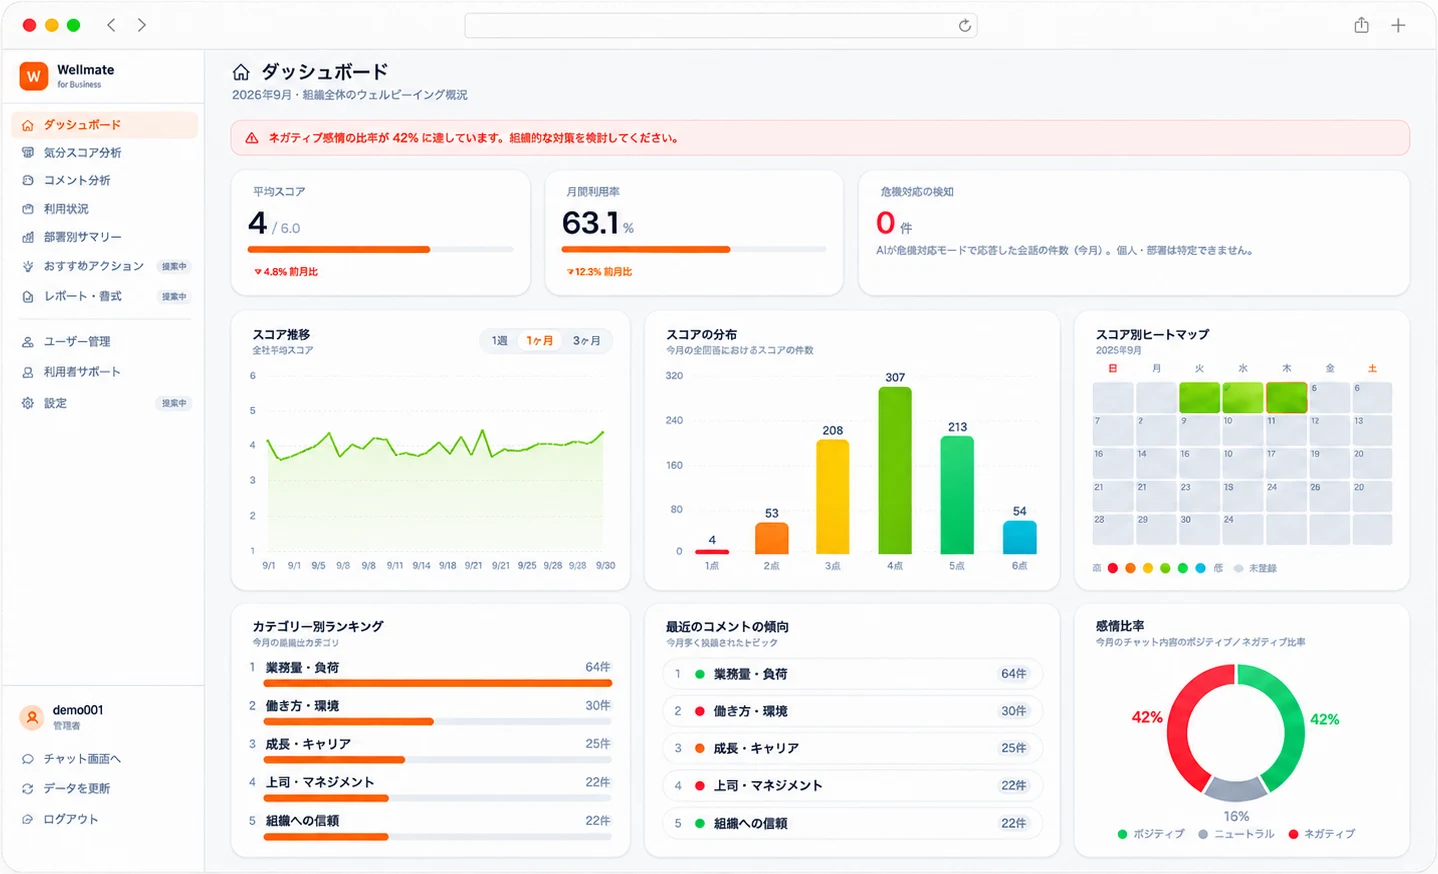Open ユーザー管理 menu item
Image resolution: width=1438 pixels, height=874 pixels.
click(105, 342)
